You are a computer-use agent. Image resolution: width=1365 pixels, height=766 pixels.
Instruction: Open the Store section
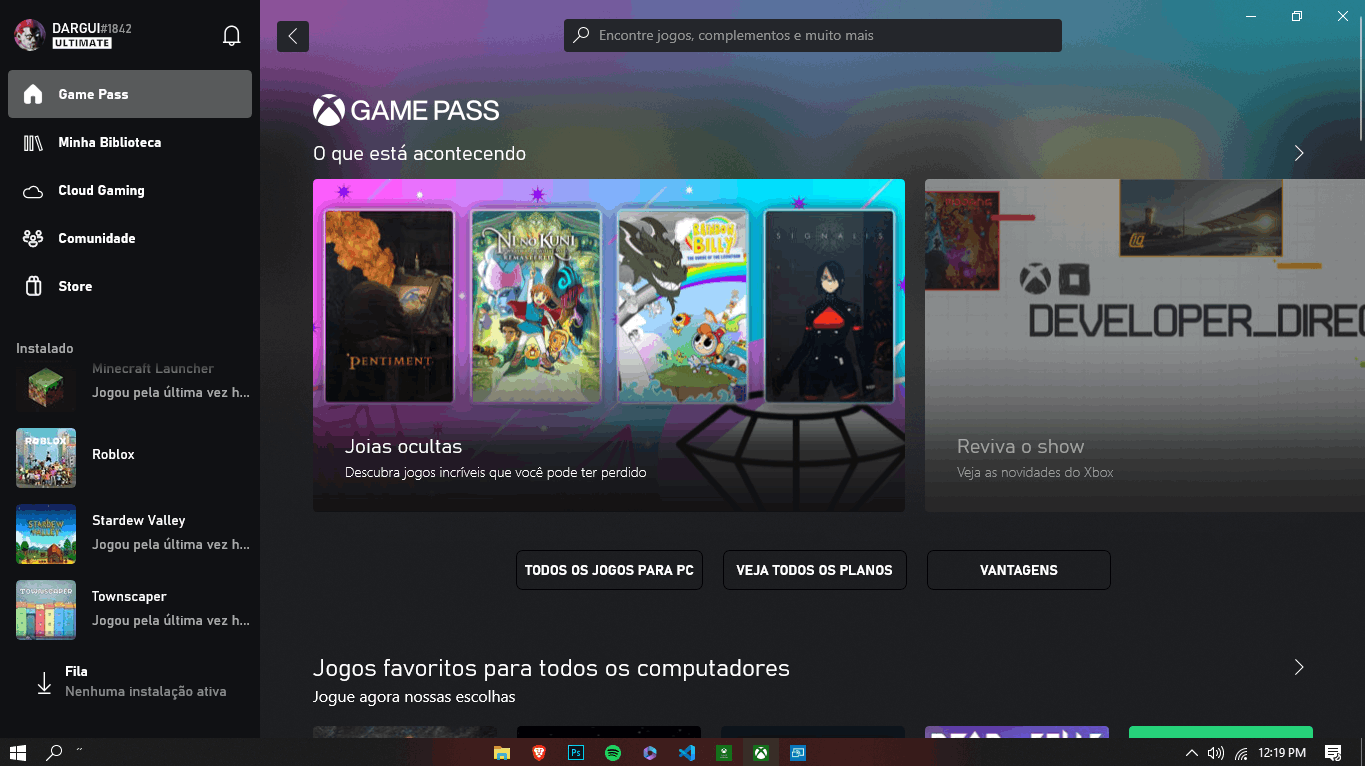tap(130, 286)
